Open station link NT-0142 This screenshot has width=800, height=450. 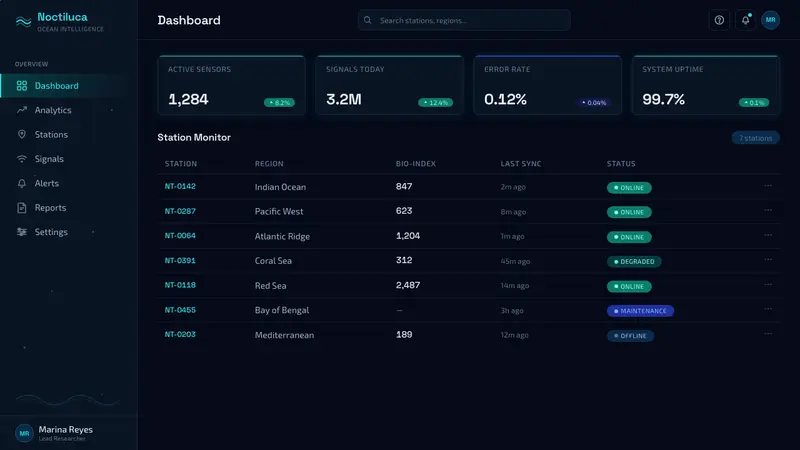(x=180, y=186)
